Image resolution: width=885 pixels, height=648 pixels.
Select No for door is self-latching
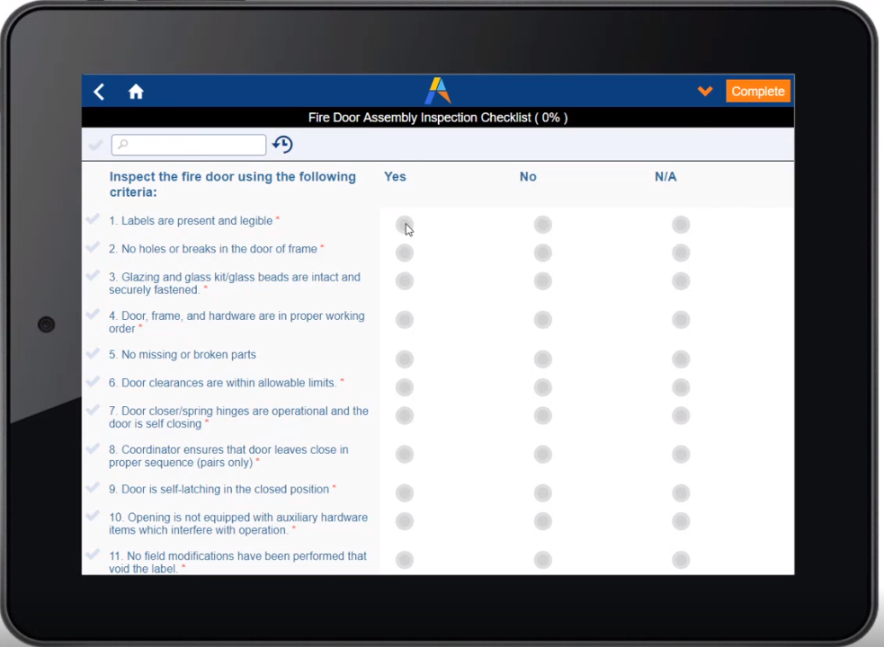[543, 493]
